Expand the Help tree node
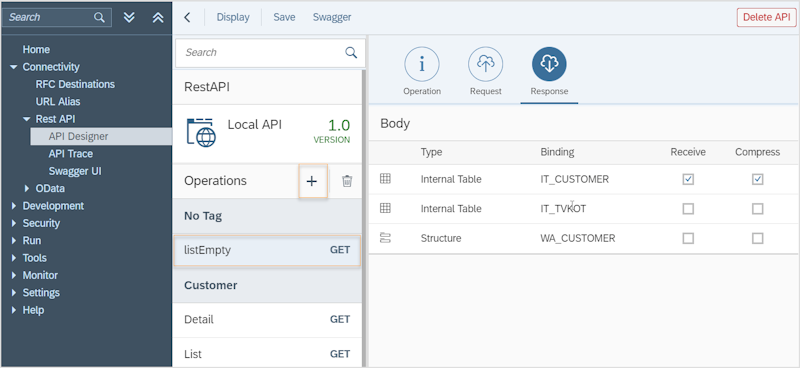The width and height of the screenshot is (800, 368). [x=14, y=310]
